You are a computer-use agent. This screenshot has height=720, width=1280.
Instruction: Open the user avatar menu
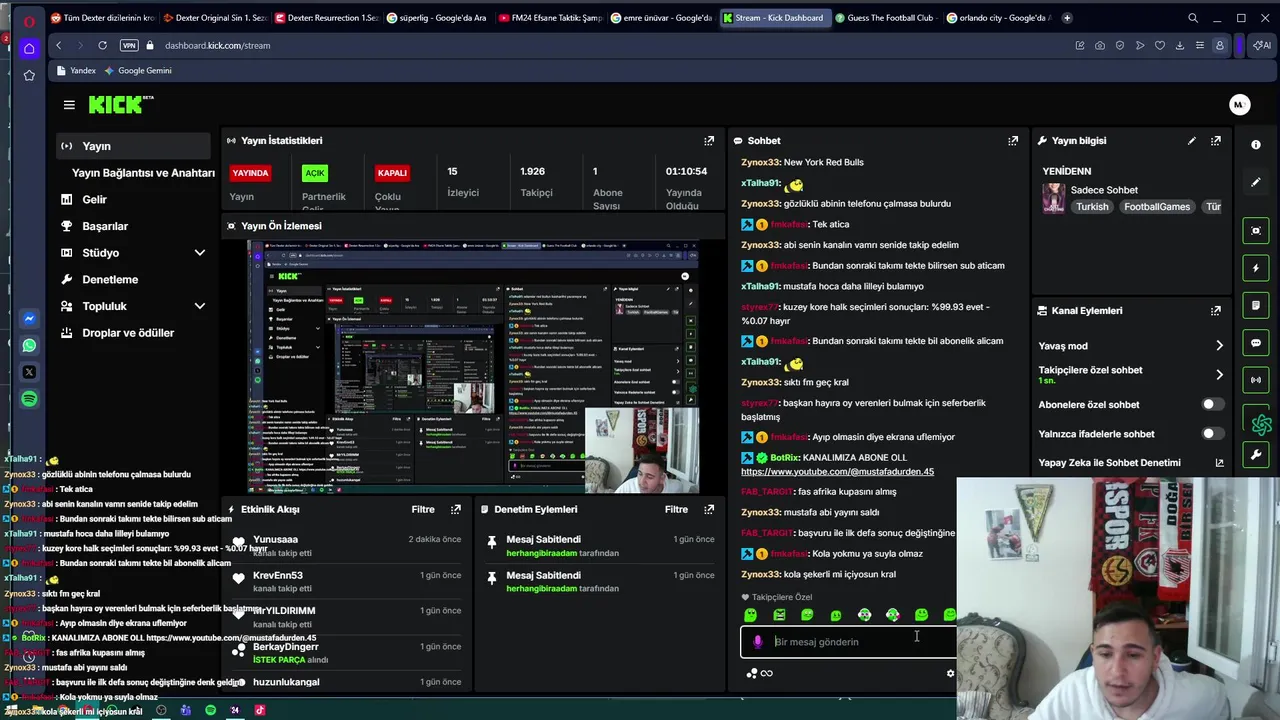1239,104
